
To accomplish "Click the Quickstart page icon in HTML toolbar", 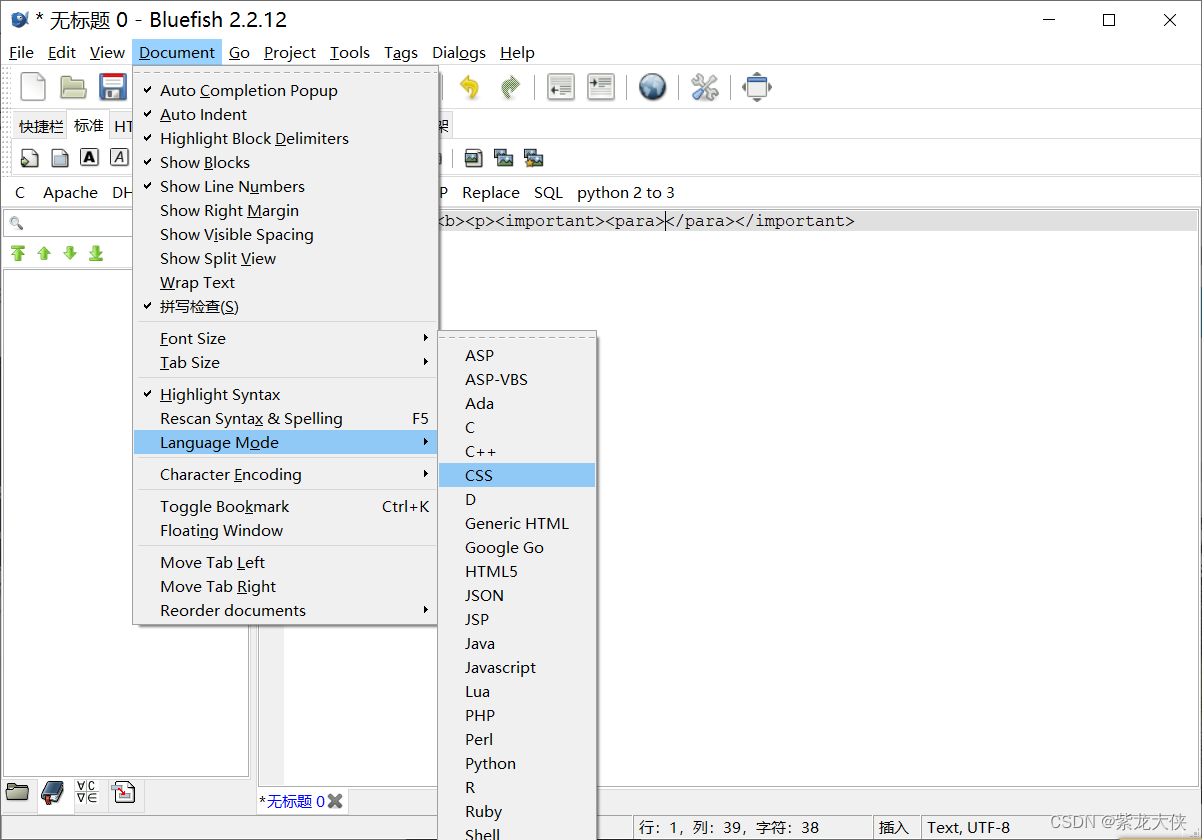I will [30, 158].
